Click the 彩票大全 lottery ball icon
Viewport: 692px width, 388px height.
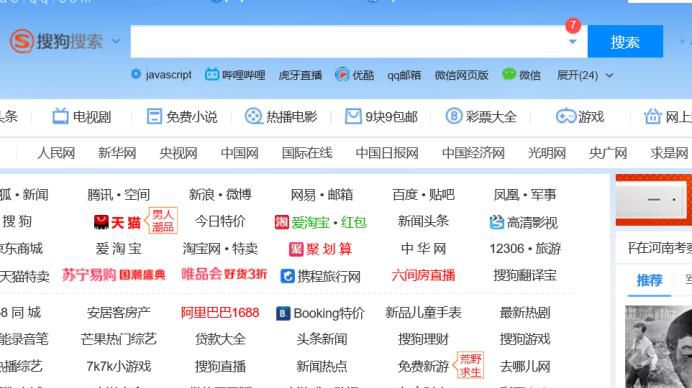click(454, 117)
